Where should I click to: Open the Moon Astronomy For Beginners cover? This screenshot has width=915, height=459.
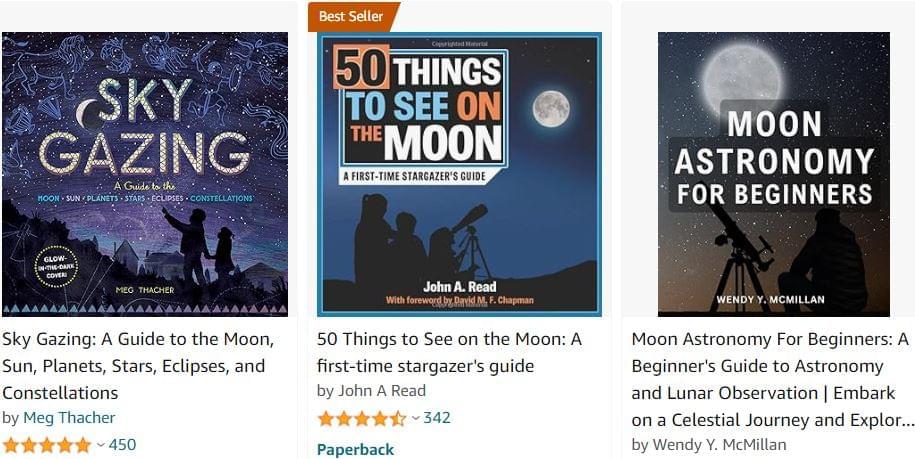click(774, 174)
